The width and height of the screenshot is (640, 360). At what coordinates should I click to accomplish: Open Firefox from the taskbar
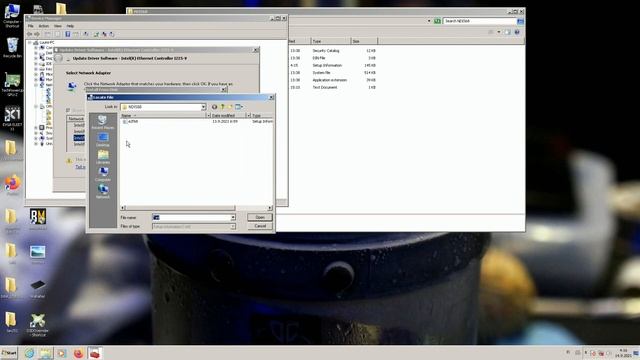pos(78,353)
